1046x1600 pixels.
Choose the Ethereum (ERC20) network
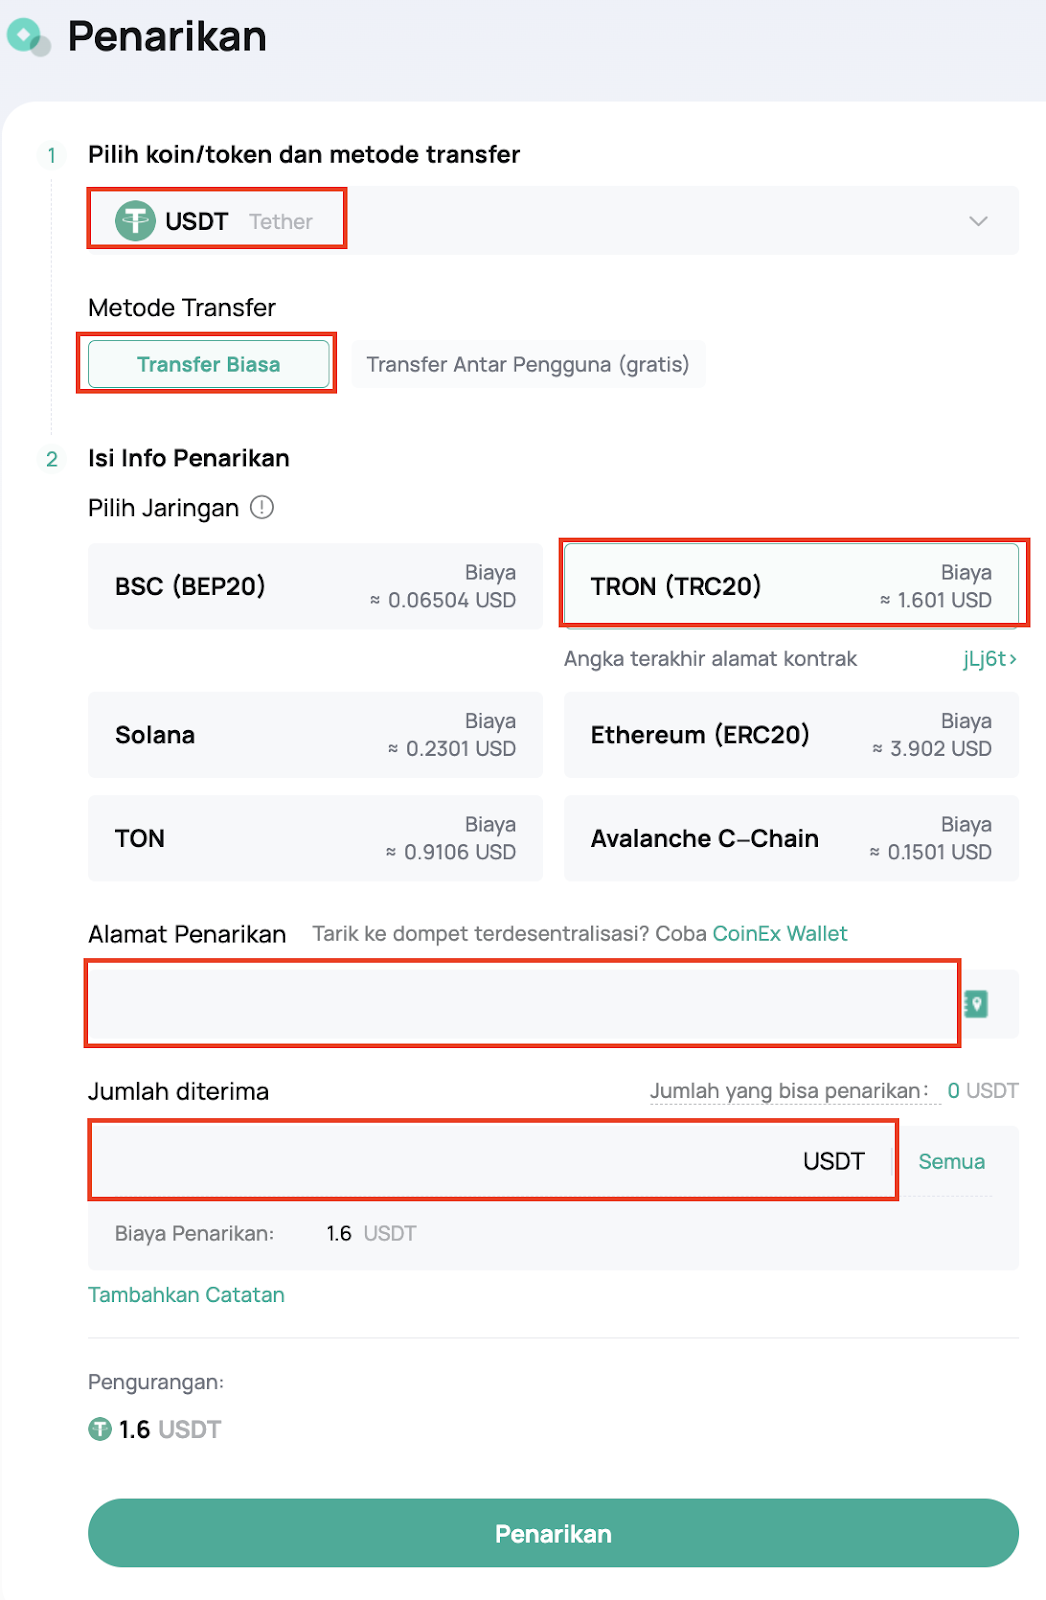pyautogui.click(x=791, y=735)
